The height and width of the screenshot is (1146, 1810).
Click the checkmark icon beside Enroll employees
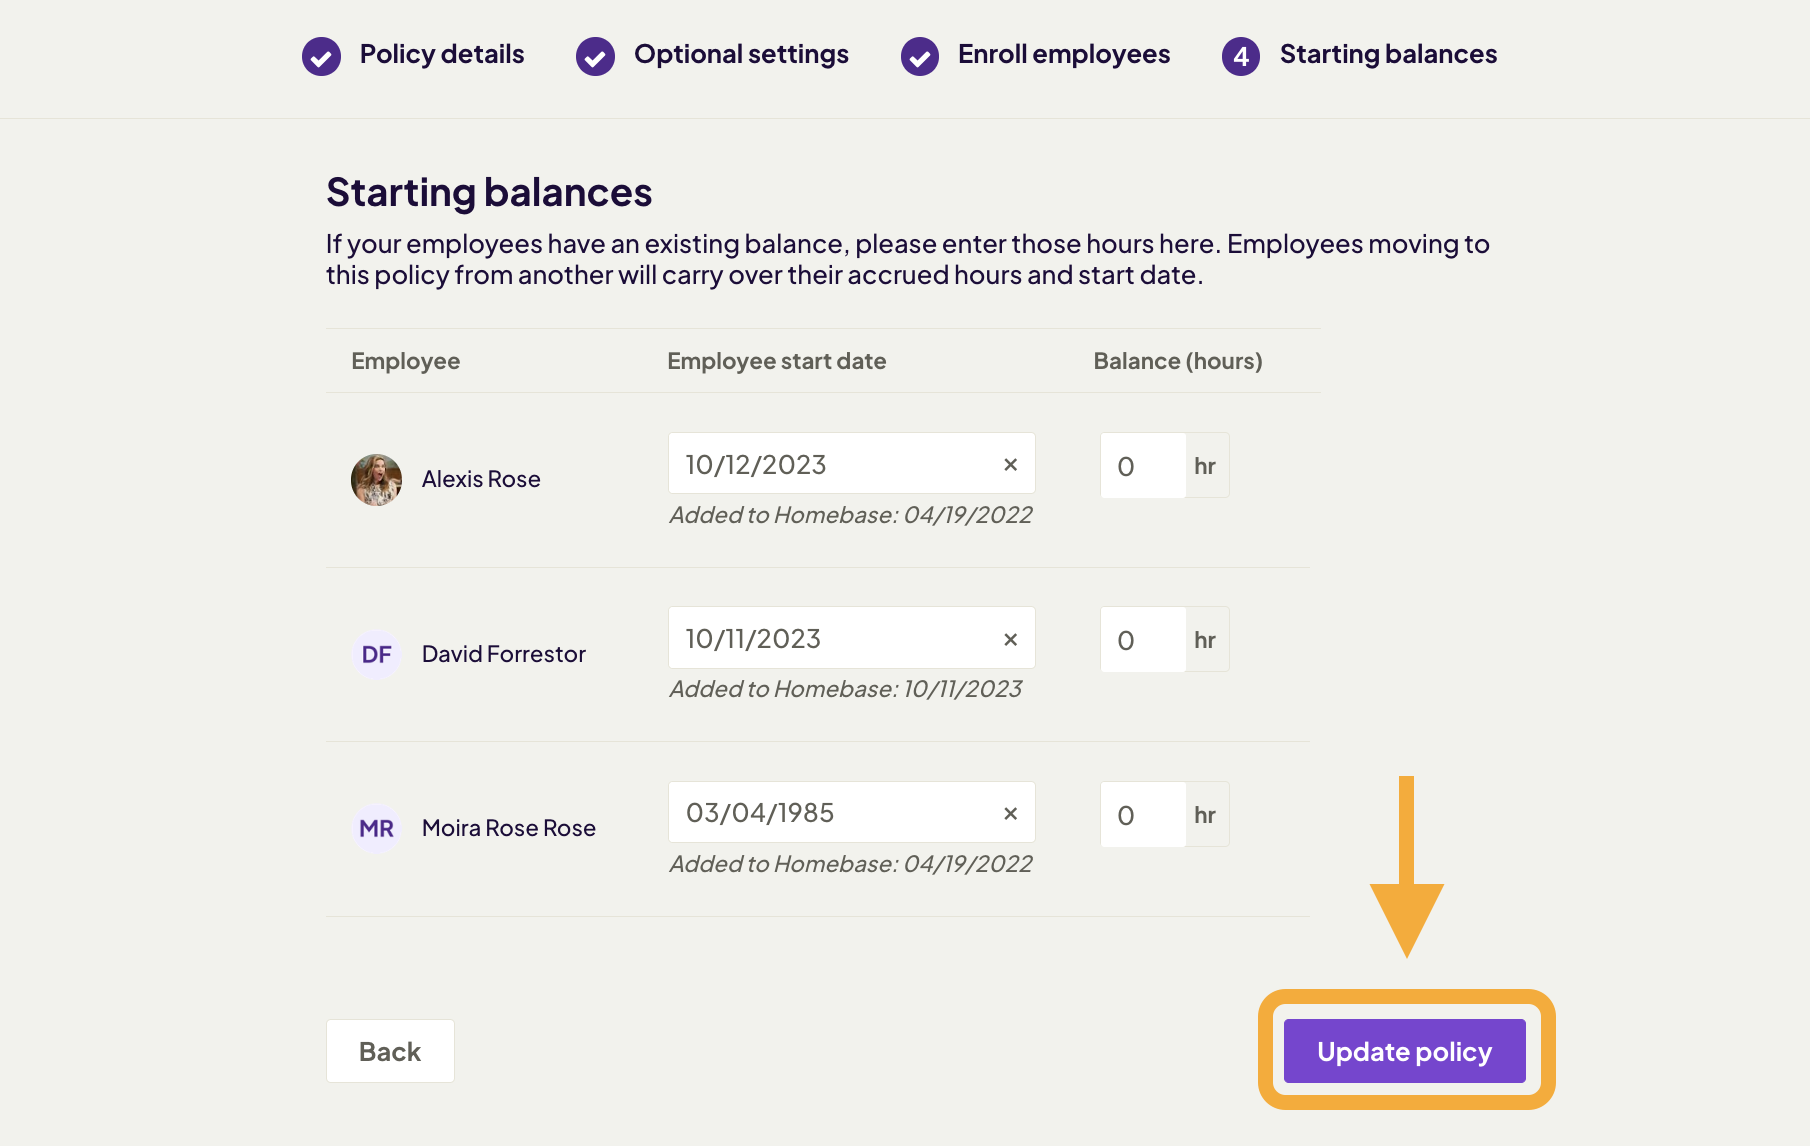tap(918, 57)
